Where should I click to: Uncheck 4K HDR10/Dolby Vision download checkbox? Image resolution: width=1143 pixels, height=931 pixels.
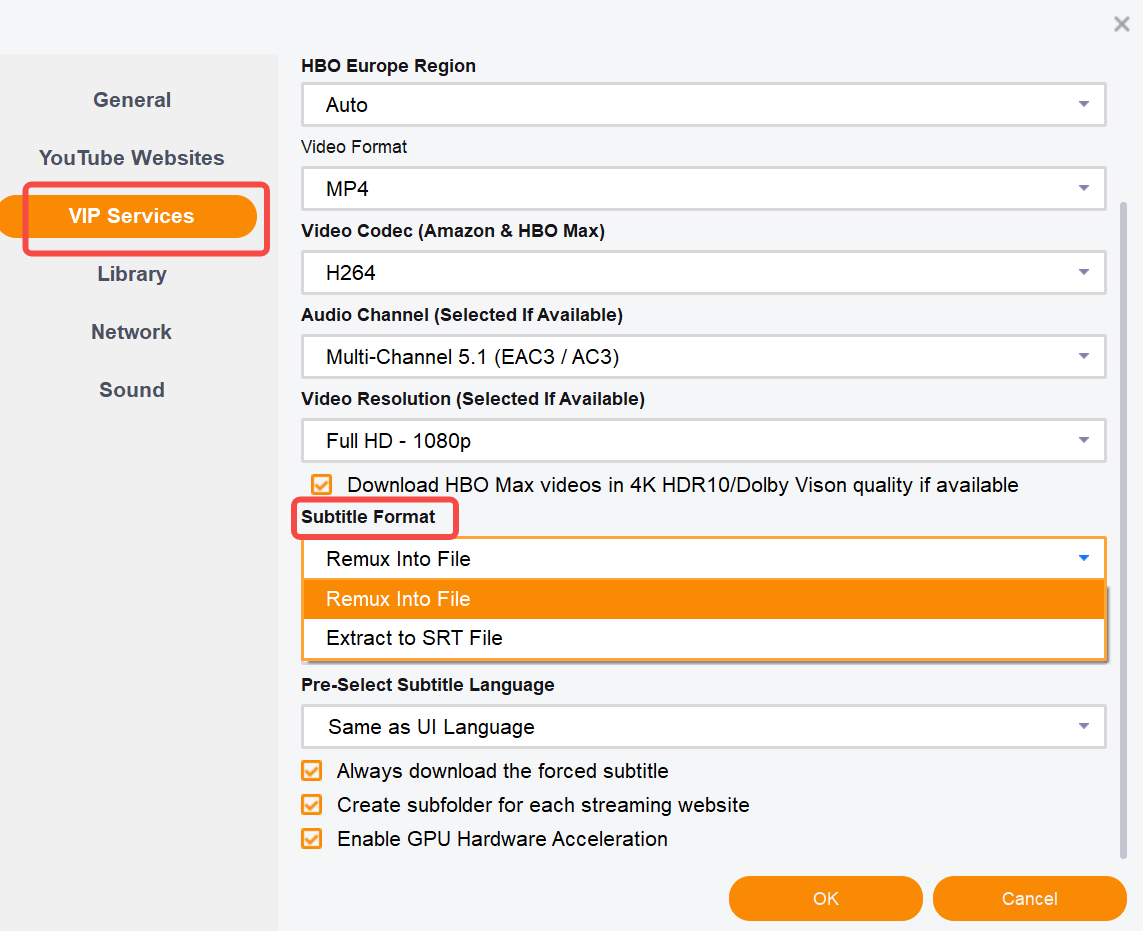coord(321,485)
